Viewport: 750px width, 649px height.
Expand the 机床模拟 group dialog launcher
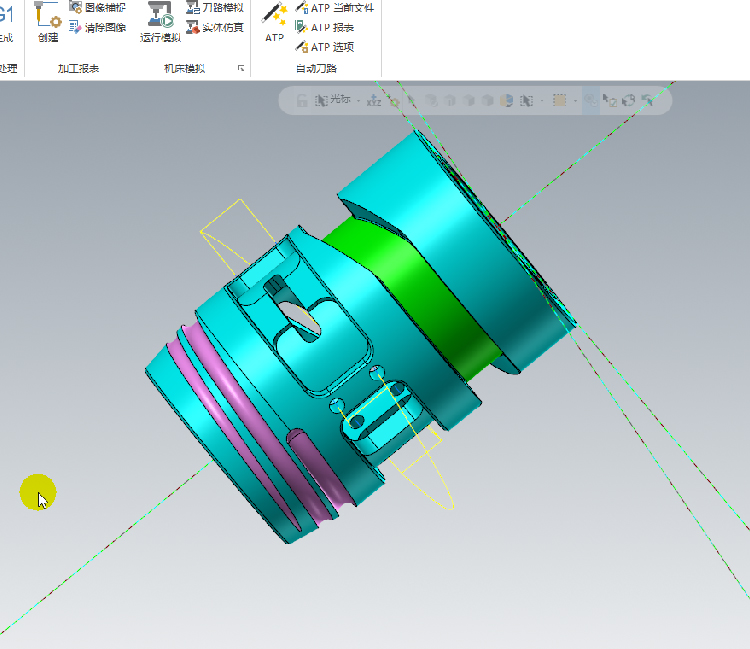click(x=241, y=68)
